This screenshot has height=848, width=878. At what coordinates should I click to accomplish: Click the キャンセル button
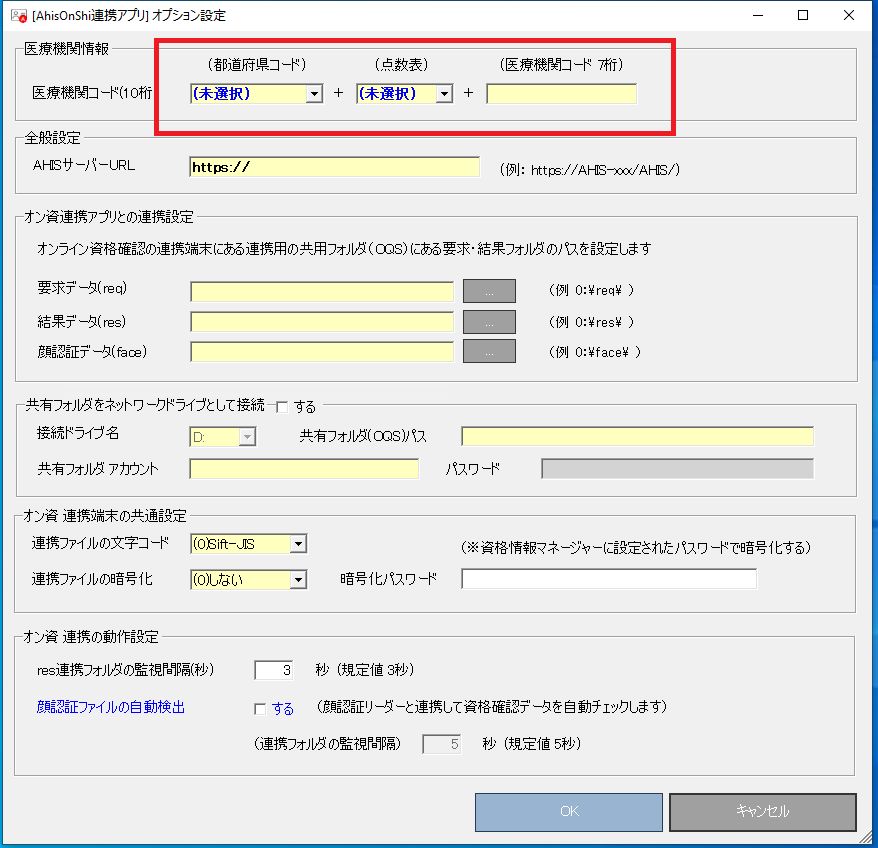(x=763, y=812)
